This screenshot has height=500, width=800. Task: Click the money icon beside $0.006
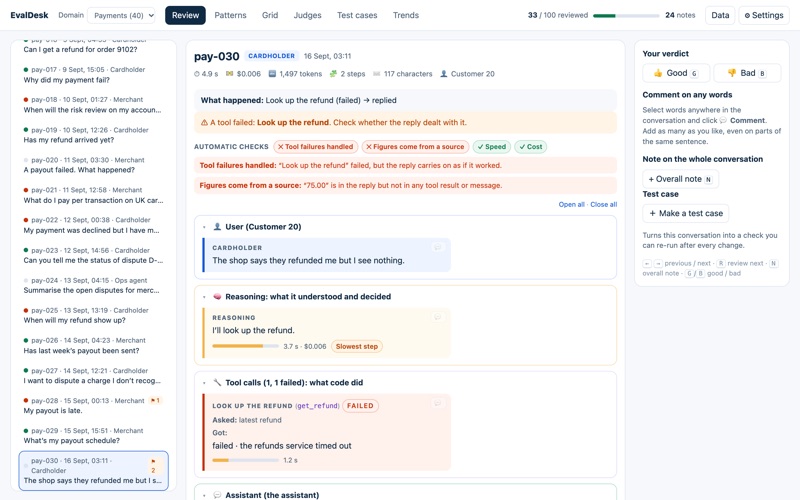point(230,74)
